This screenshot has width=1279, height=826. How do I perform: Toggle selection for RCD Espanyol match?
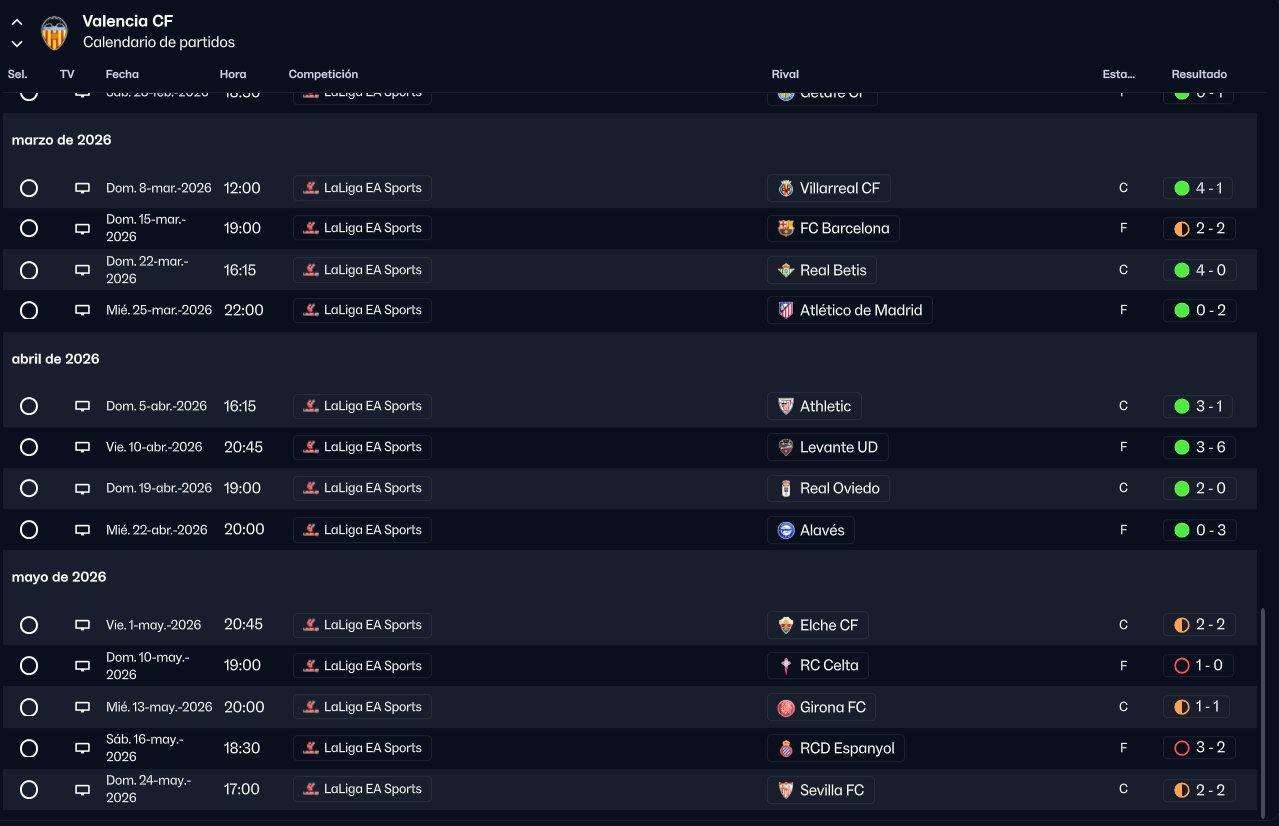pyautogui.click(x=29, y=748)
